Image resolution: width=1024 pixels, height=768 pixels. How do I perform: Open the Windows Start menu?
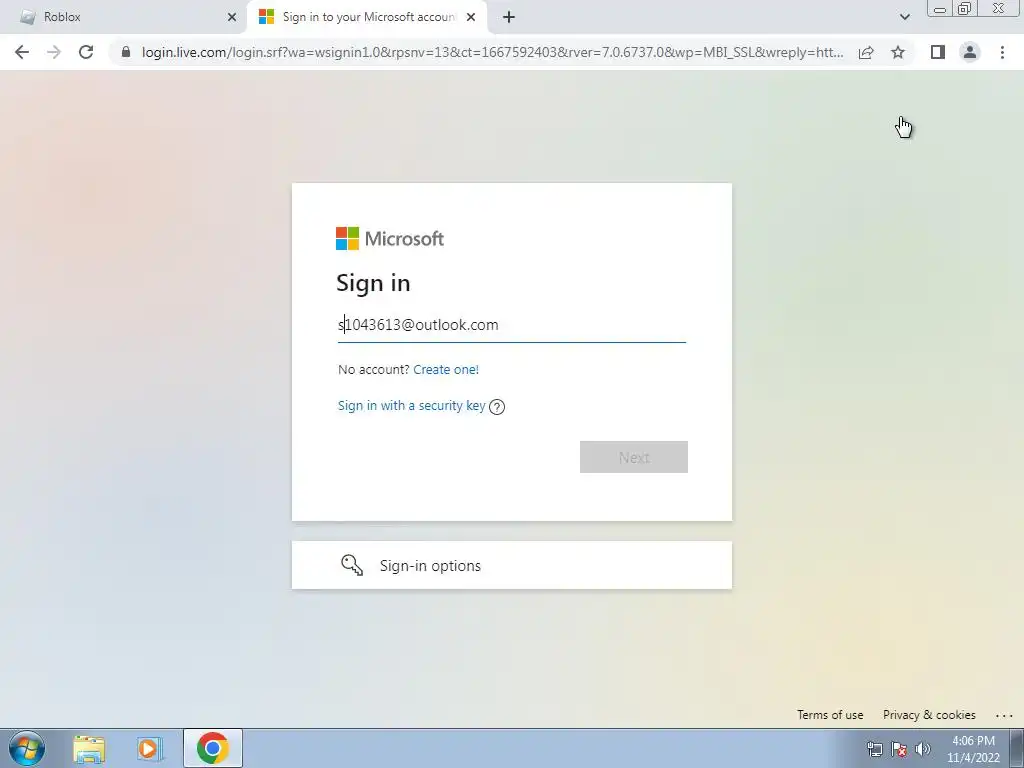tap(27, 748)
